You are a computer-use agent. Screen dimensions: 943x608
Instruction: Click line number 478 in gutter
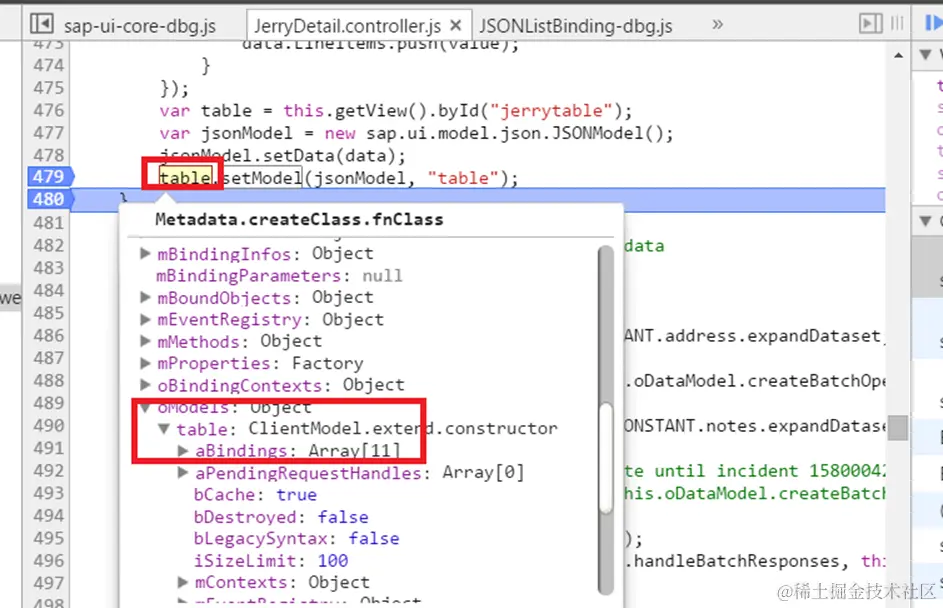pyautogui.click(x=49, y=155)
